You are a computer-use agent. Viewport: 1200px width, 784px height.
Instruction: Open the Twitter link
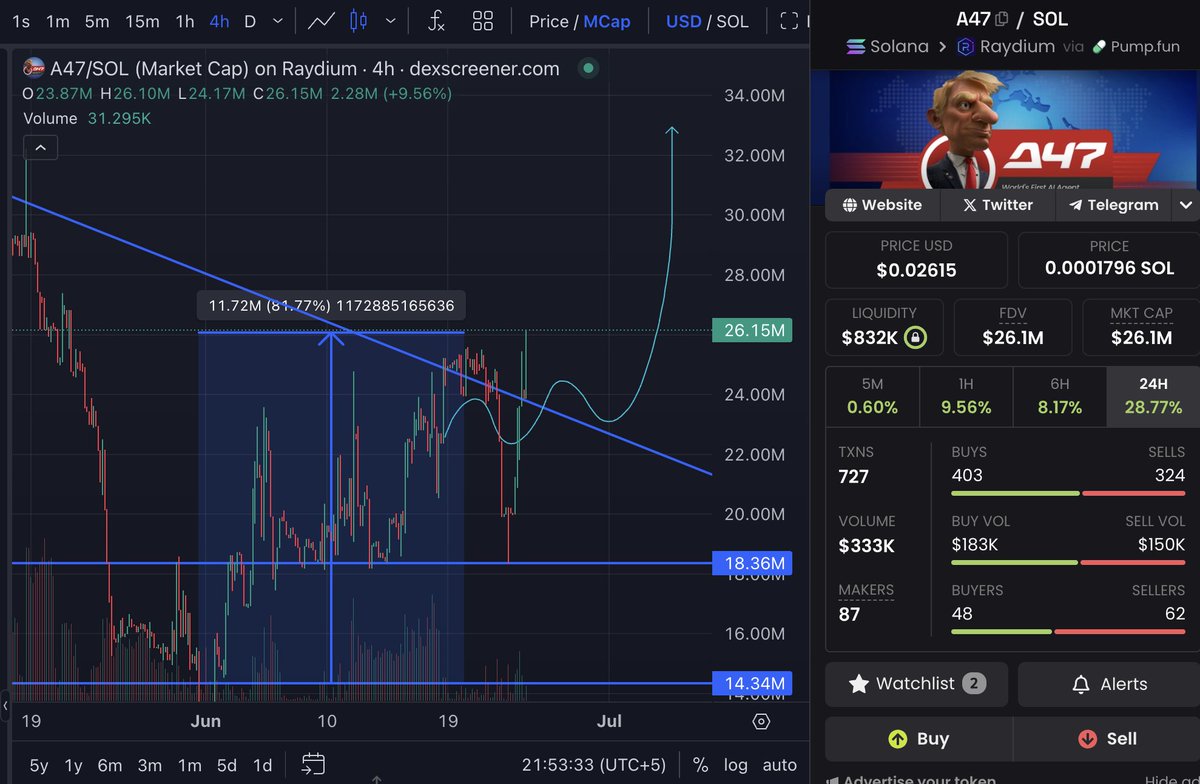(x=997, y=205)
